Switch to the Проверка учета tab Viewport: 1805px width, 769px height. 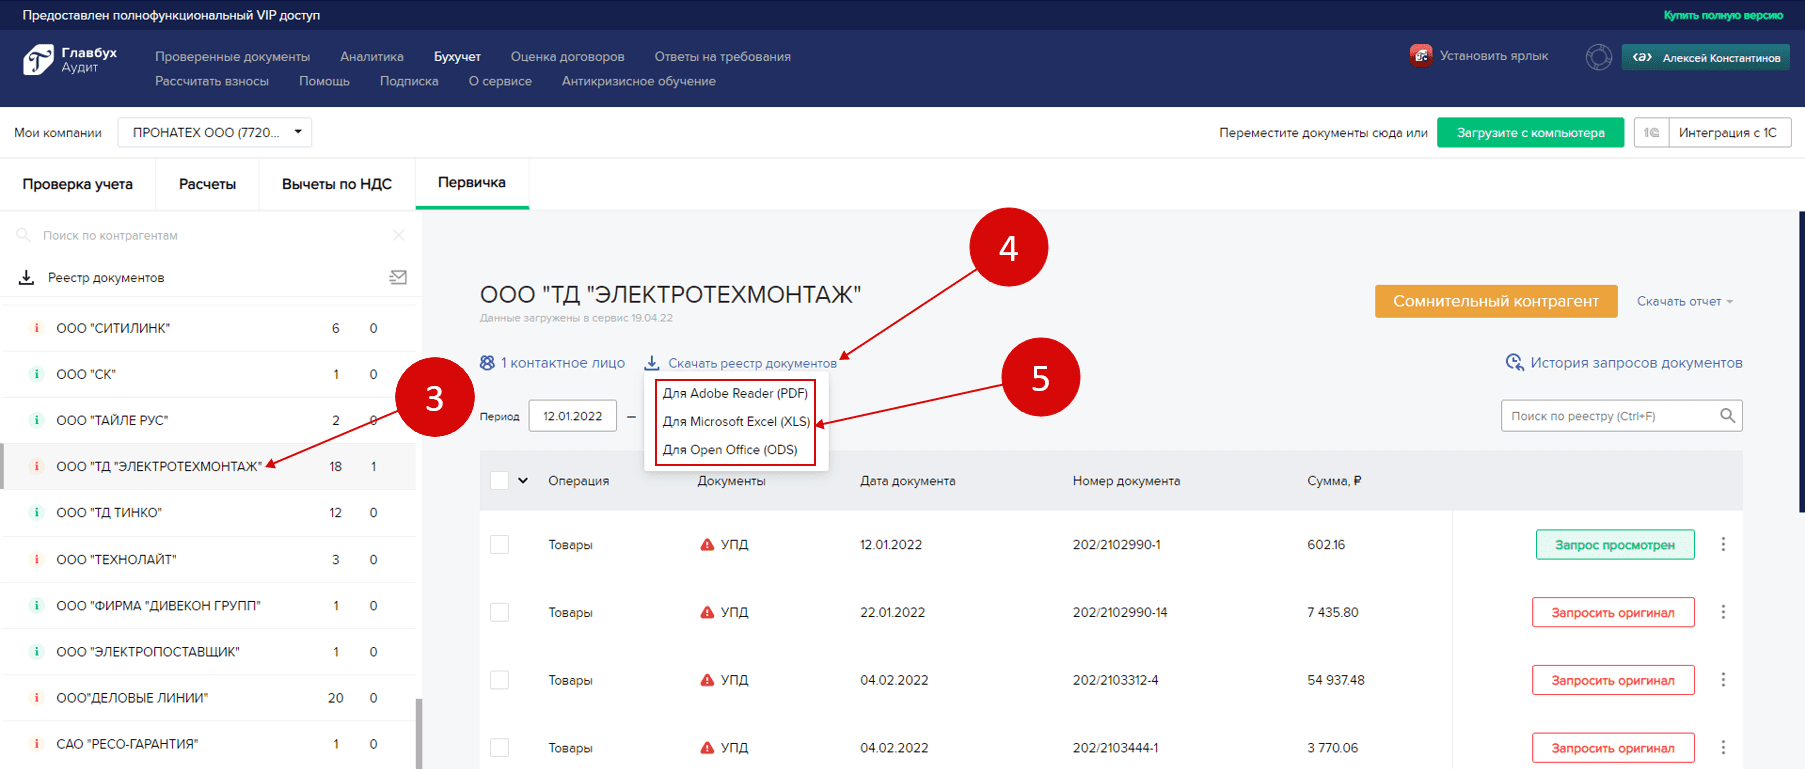coord(78,184)
